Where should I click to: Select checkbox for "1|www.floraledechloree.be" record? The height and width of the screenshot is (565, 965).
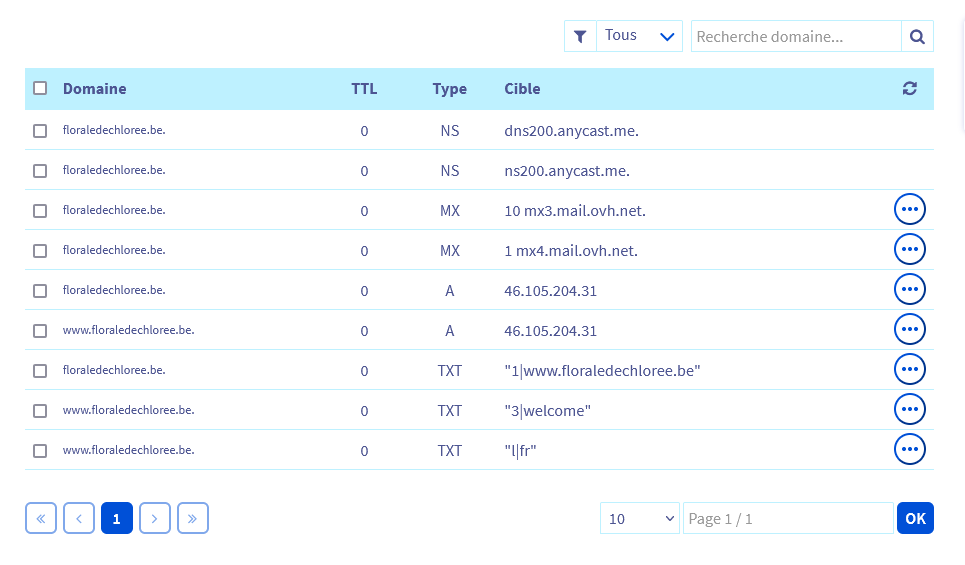(40, 371)
